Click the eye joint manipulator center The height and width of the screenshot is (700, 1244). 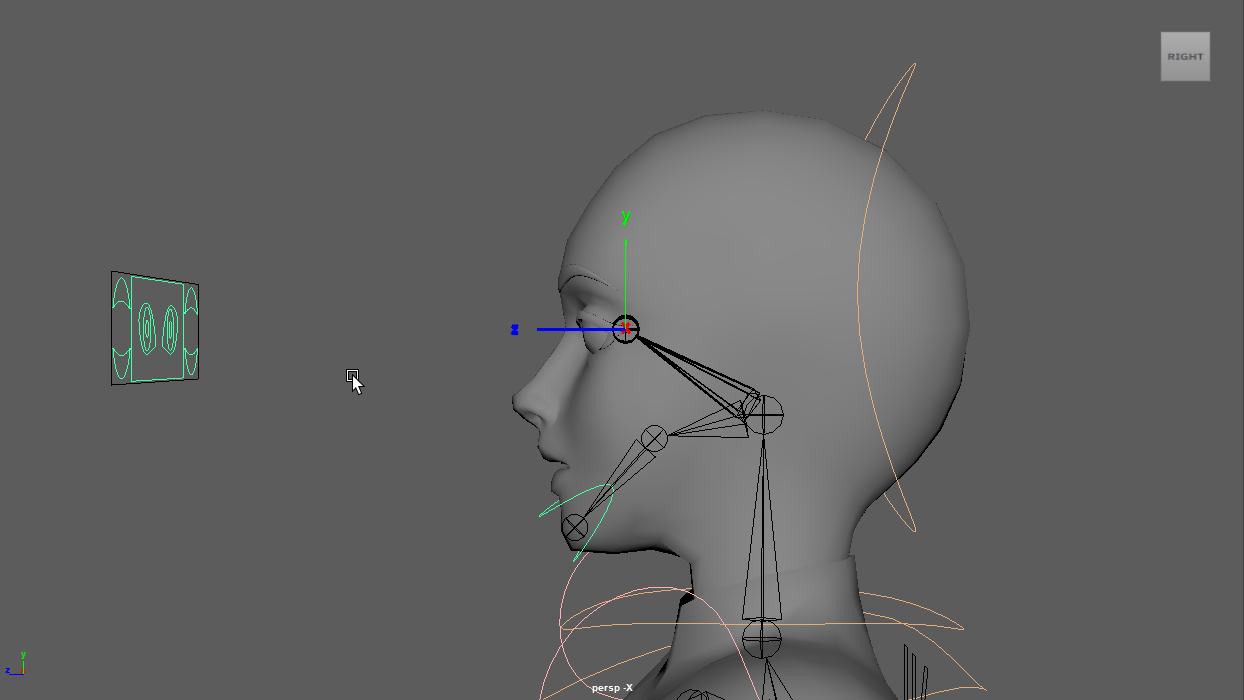coord(626,328)
